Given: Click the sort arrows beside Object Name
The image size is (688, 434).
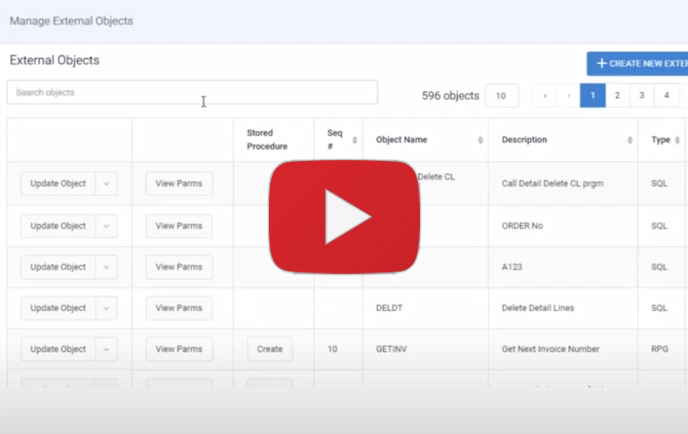Looking at the screenshot, I should [481, 140].
